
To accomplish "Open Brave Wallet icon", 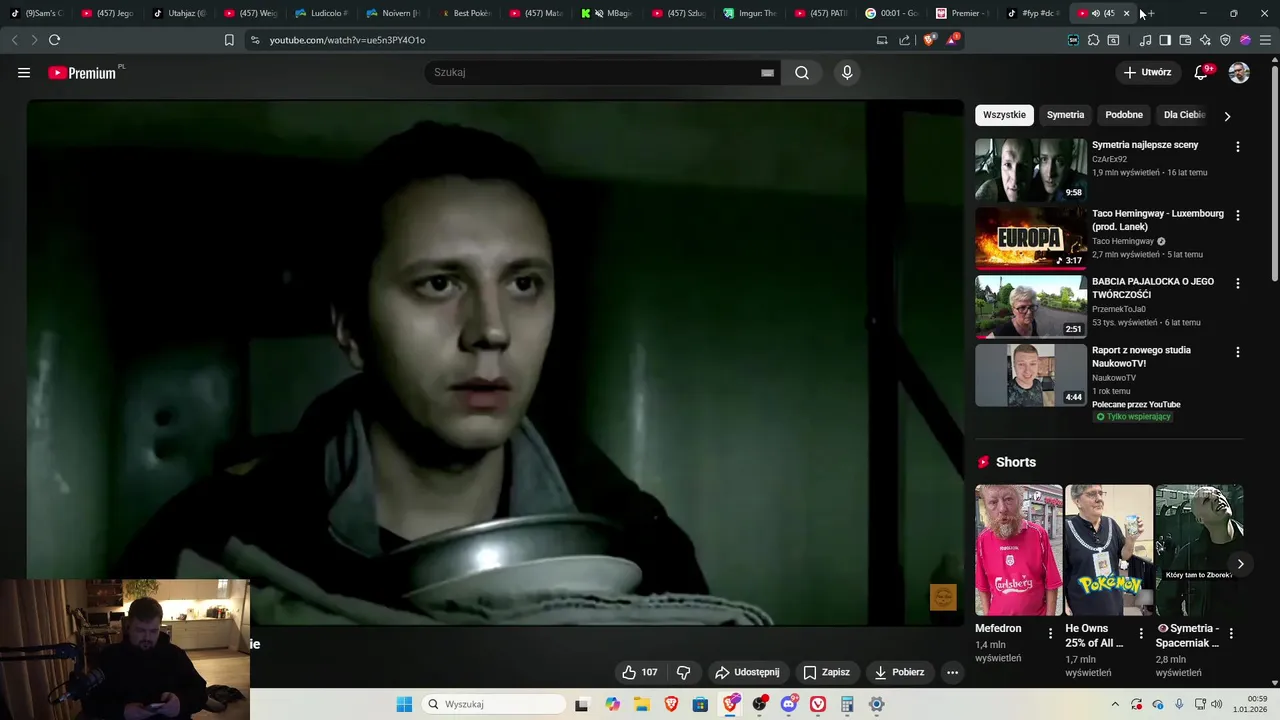I will point(1185,40).
